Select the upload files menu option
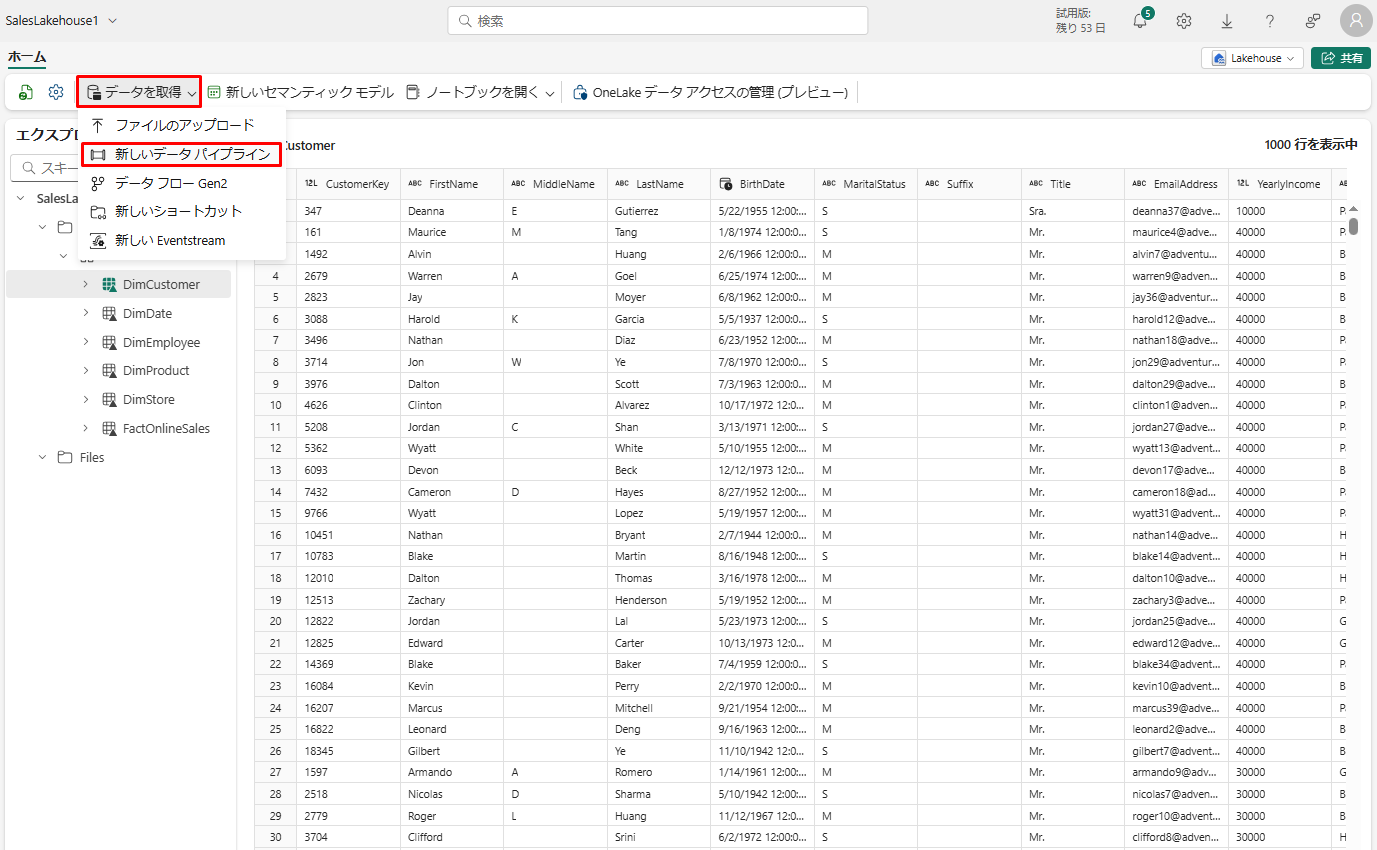This screenshot has width=1377, height=850. tap(184, 125)
